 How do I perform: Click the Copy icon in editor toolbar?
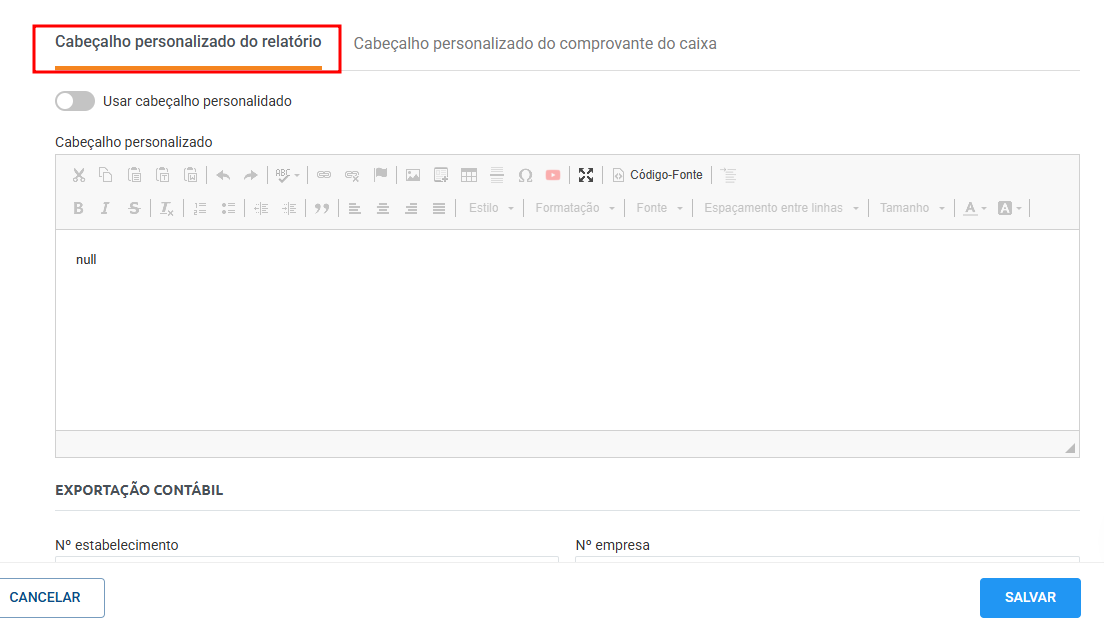[106, 175]
